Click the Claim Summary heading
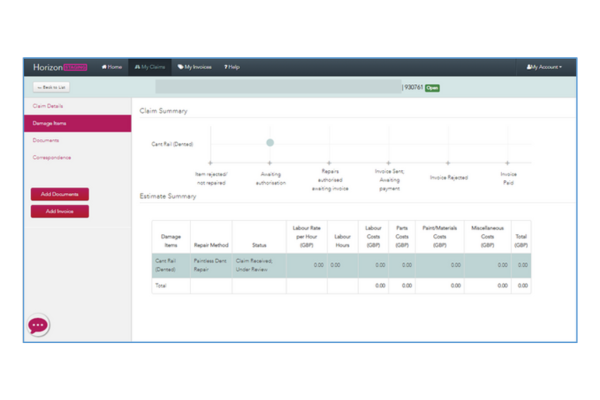 coord(163,111)
